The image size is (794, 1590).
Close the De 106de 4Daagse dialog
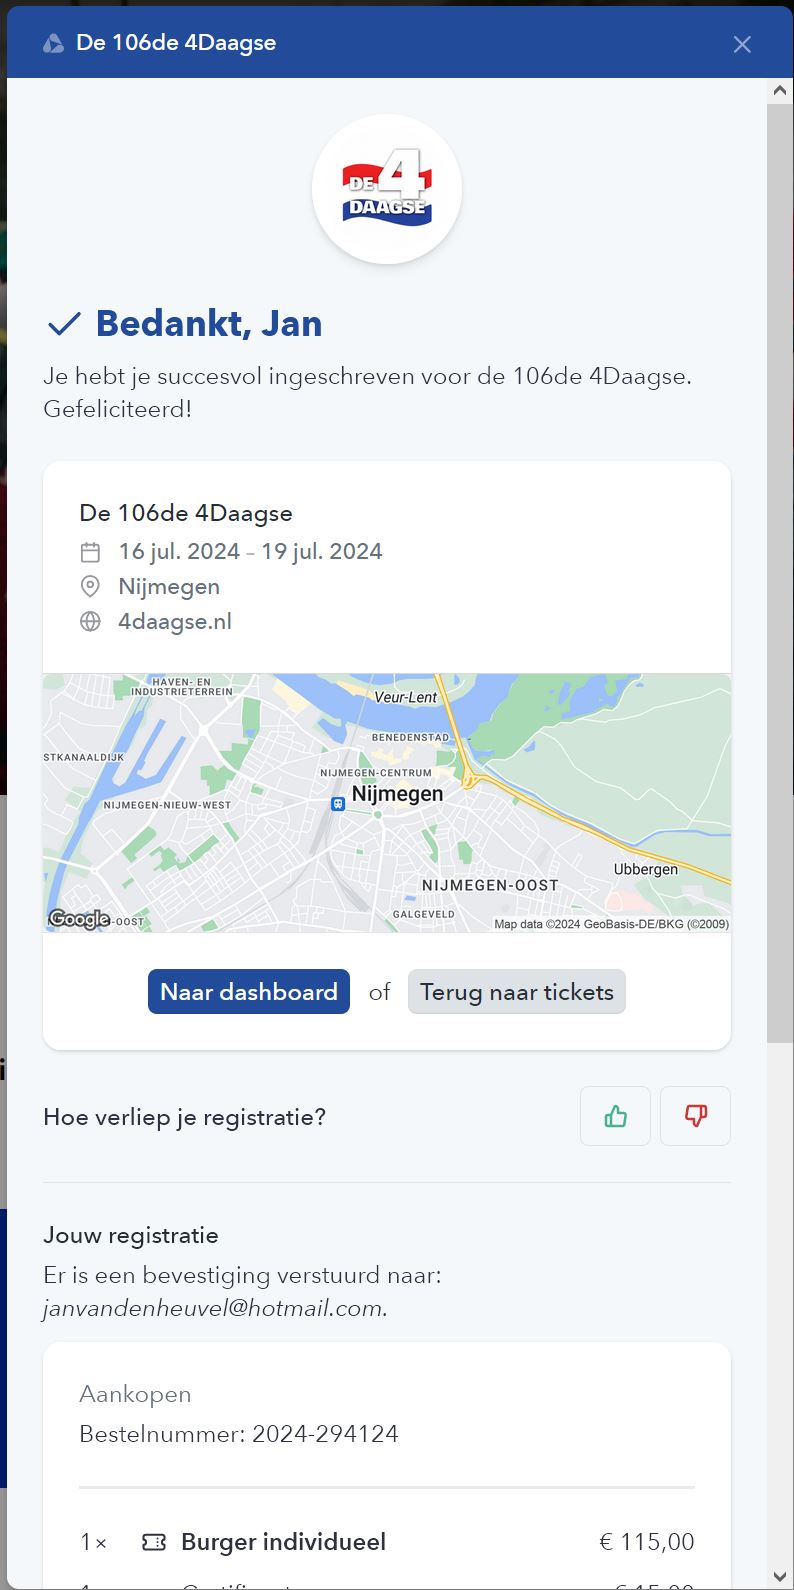(x=742, y=44)
